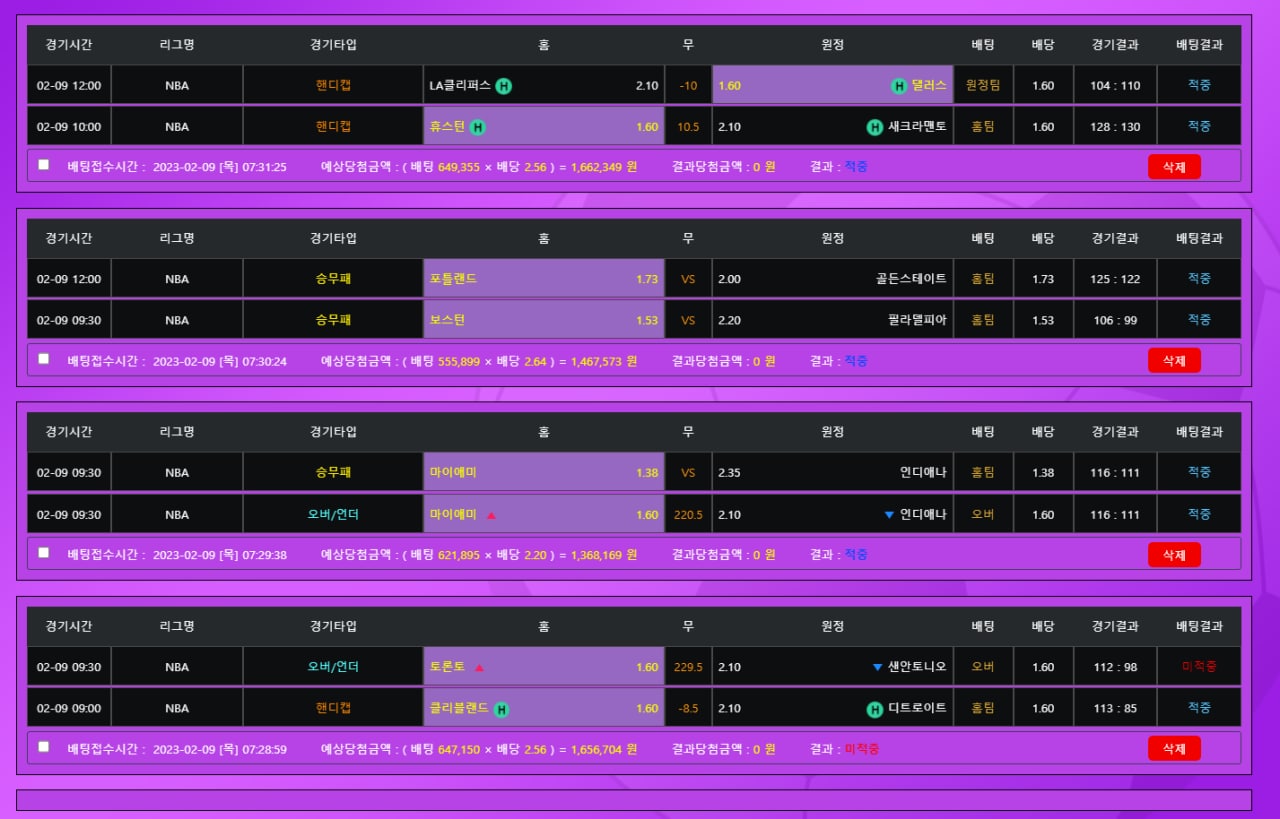Delete the bet placed at 07:31:25
The height and width of the screenshot is (819, 1280).
(x=1174, y=167)
